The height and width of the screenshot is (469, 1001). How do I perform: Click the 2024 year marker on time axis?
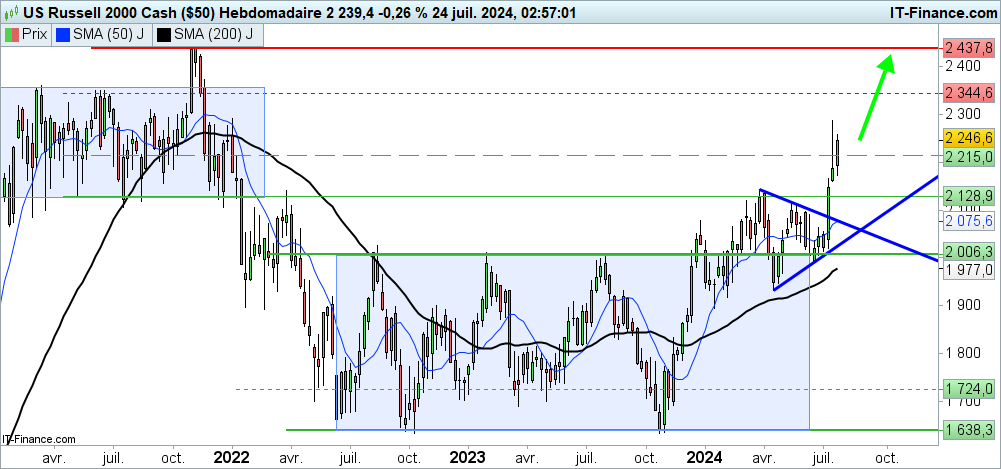tap(703, 455)
